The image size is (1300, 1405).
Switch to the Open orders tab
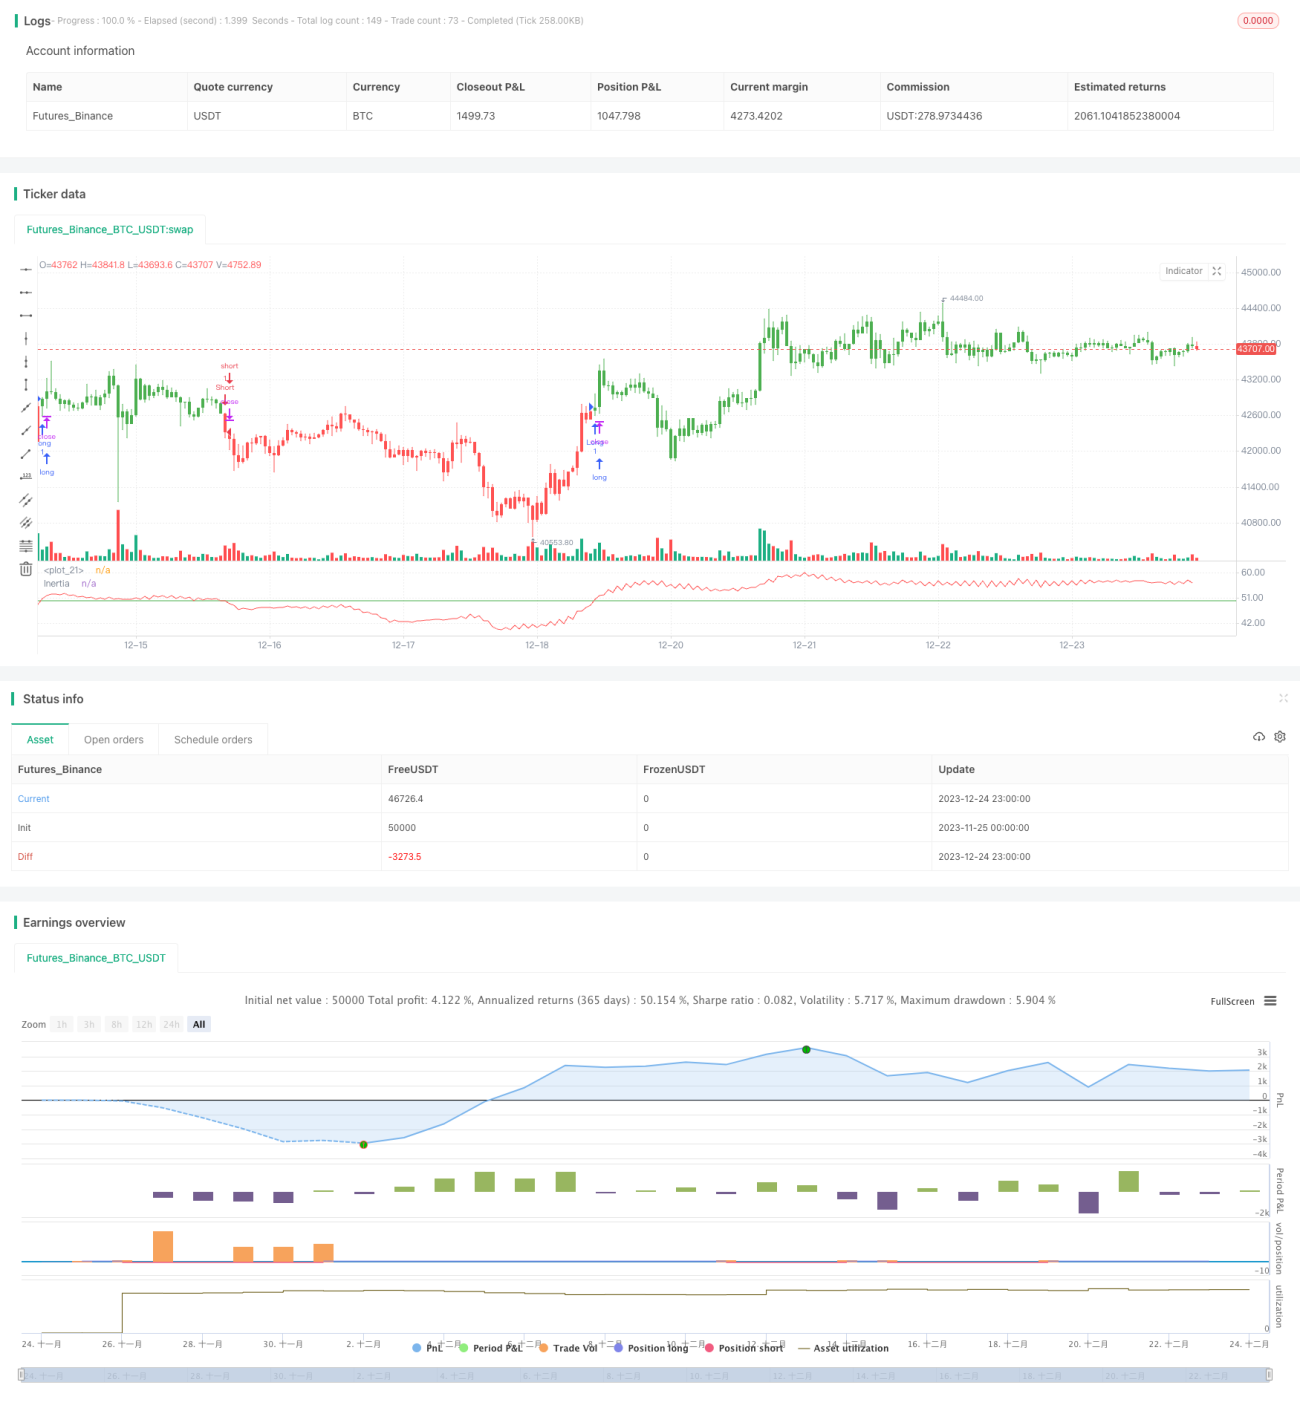[114, 739]
